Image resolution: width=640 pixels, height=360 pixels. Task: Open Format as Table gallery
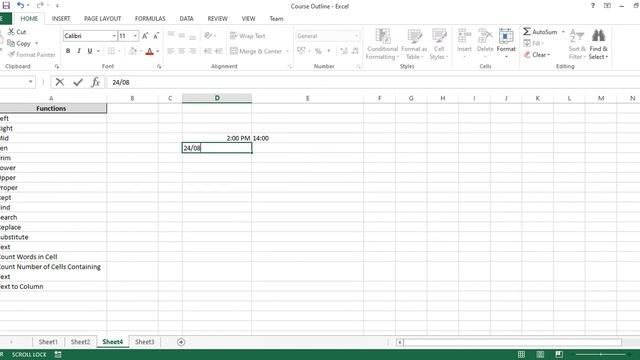click(x=414, y=44)
